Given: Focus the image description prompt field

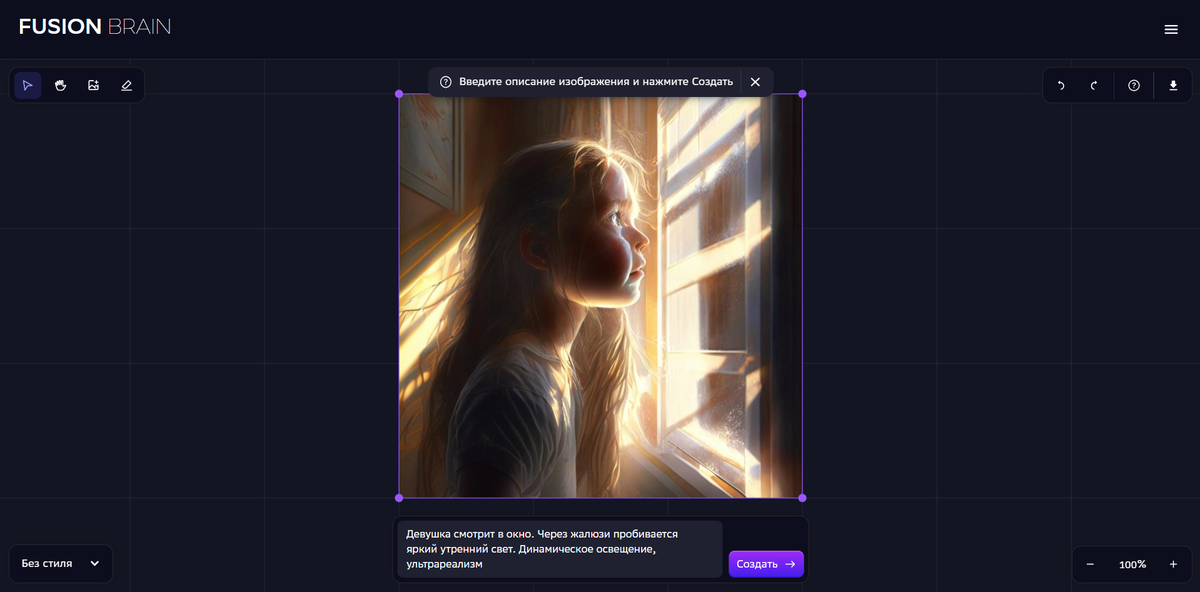Looking at the screenshot, I should click(x=560, y=549).
